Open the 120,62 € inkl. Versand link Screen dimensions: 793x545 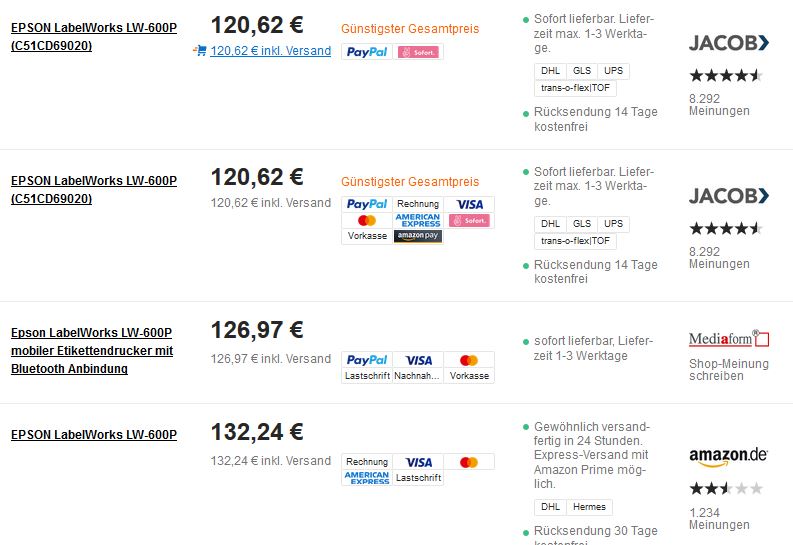(x=271, y=51)
